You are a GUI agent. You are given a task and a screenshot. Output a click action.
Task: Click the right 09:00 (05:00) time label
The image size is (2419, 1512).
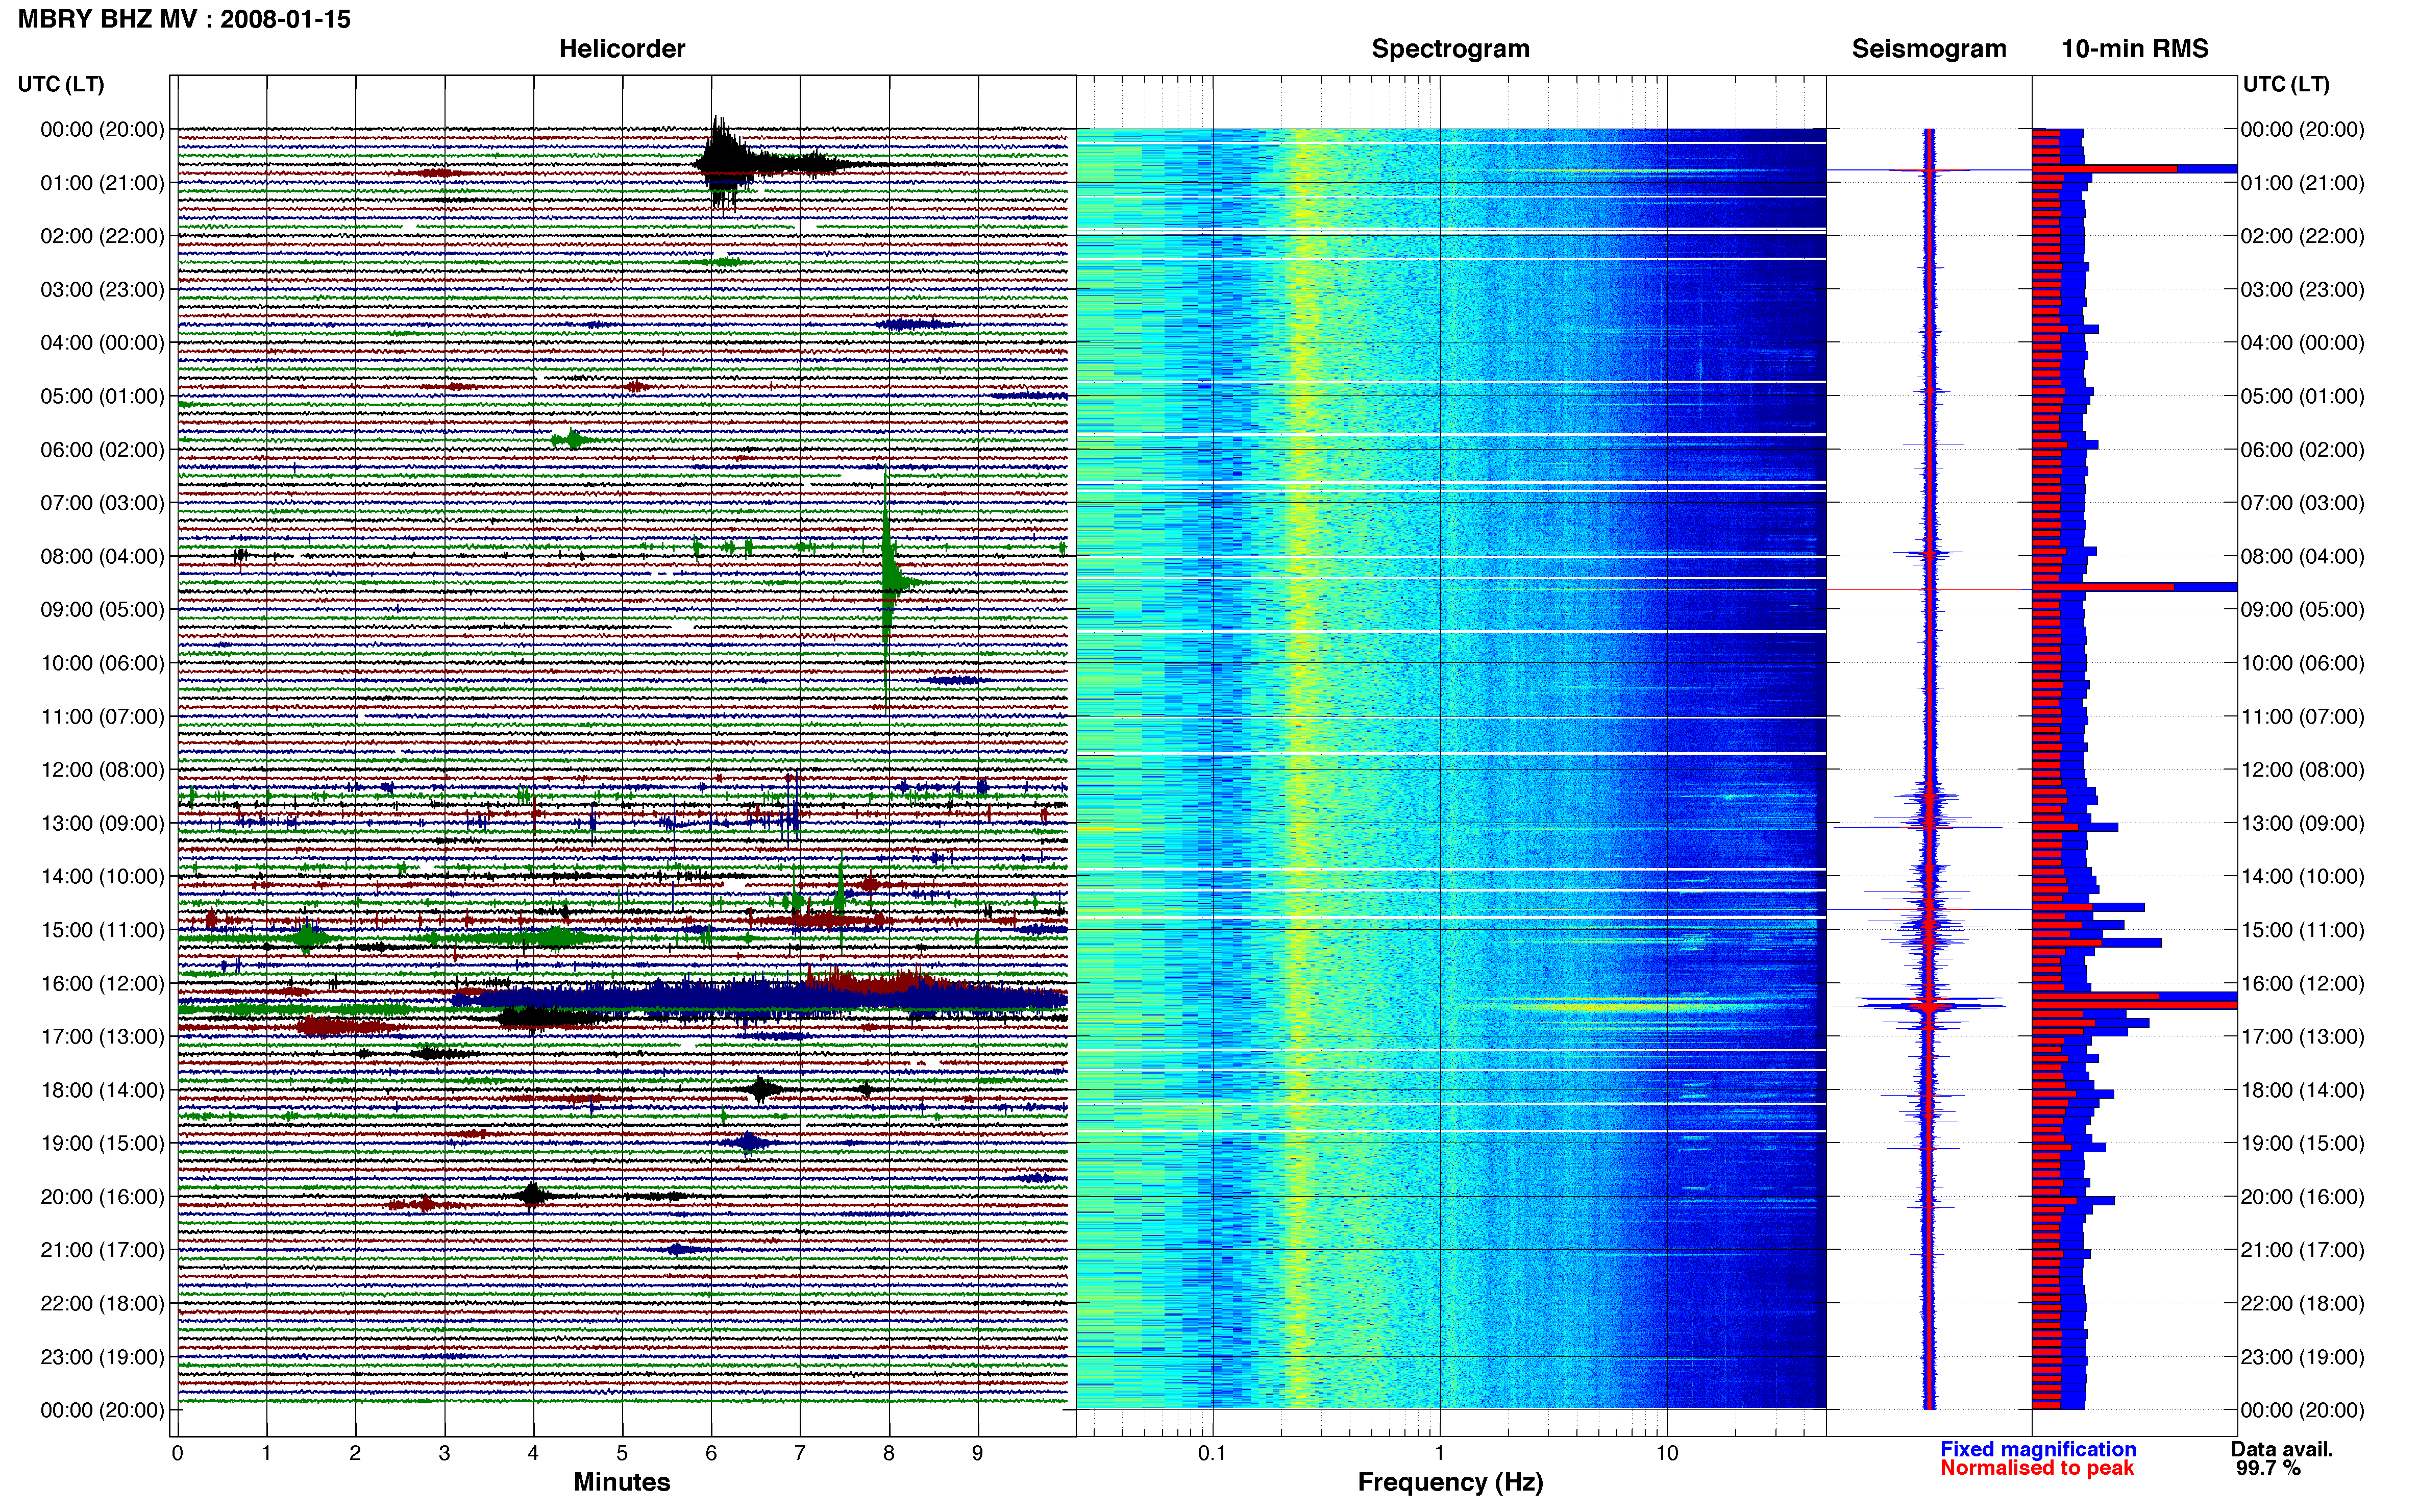point(2302,610)
